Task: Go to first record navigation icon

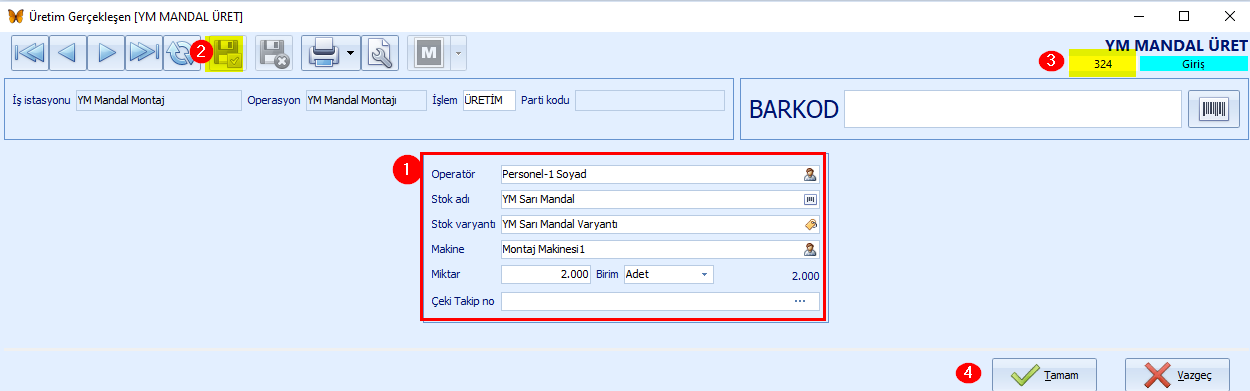Action: click(29, 53)
